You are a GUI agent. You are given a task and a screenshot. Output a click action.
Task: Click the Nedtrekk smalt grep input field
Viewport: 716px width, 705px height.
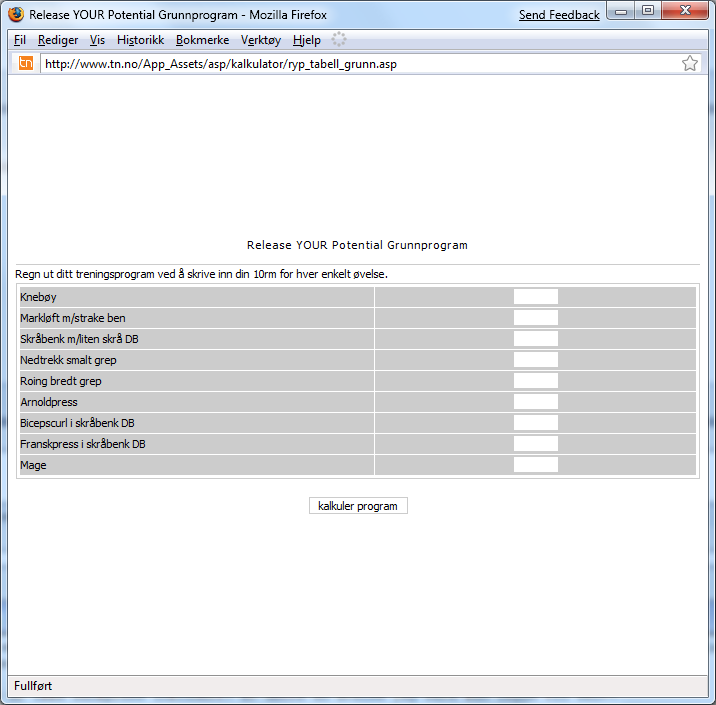click(536, 359)
